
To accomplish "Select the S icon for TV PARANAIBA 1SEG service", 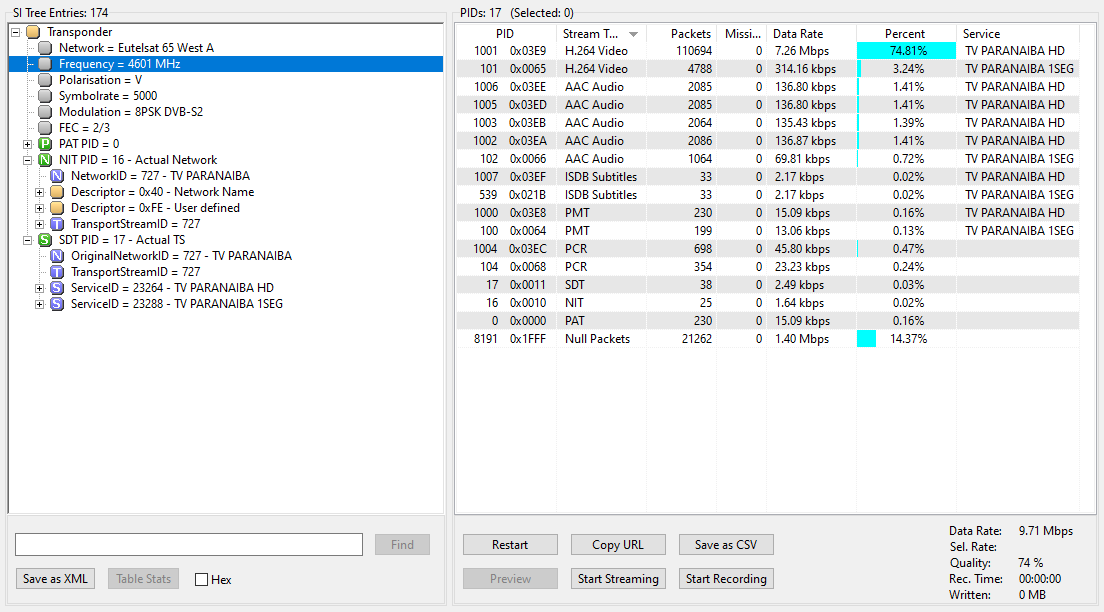I will point(57,304).
